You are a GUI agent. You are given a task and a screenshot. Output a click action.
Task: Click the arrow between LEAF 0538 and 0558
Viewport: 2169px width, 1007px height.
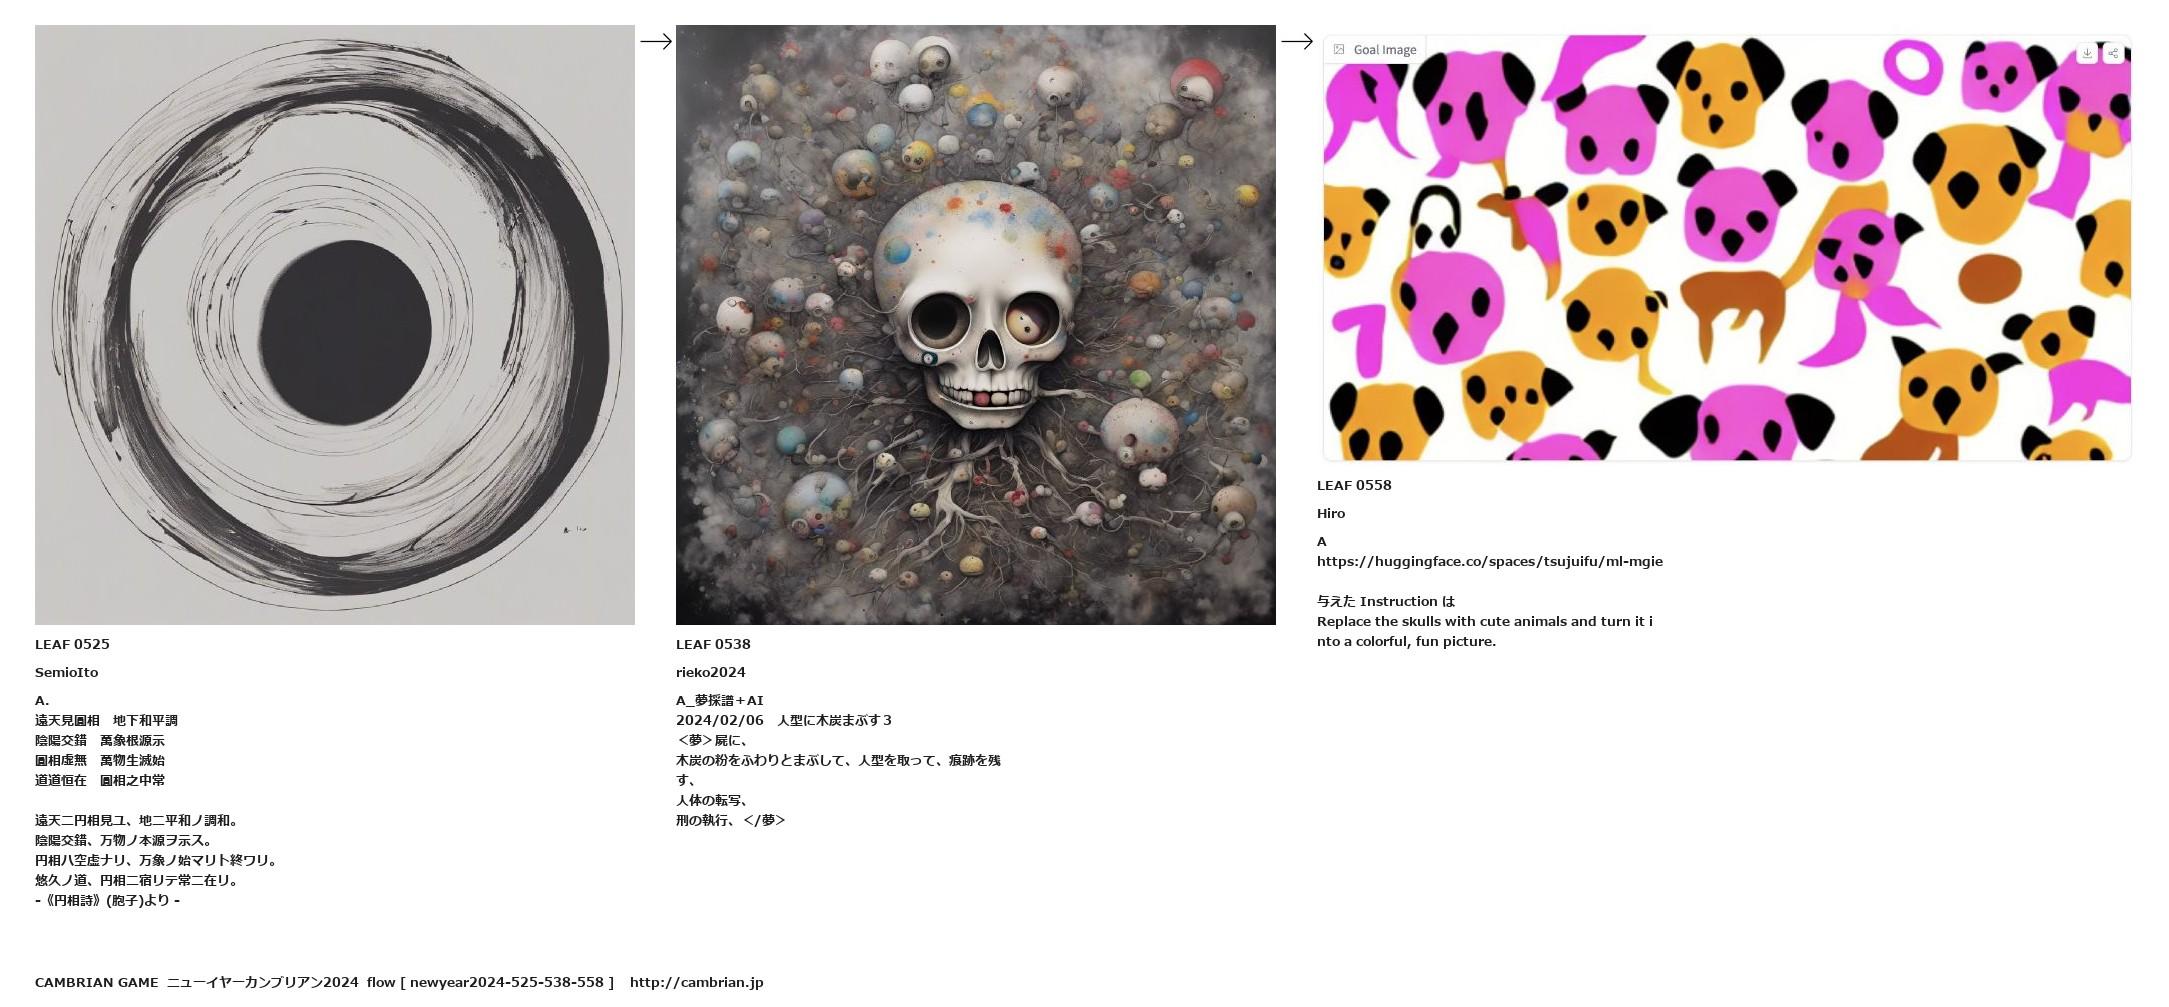pos(1297,41)
